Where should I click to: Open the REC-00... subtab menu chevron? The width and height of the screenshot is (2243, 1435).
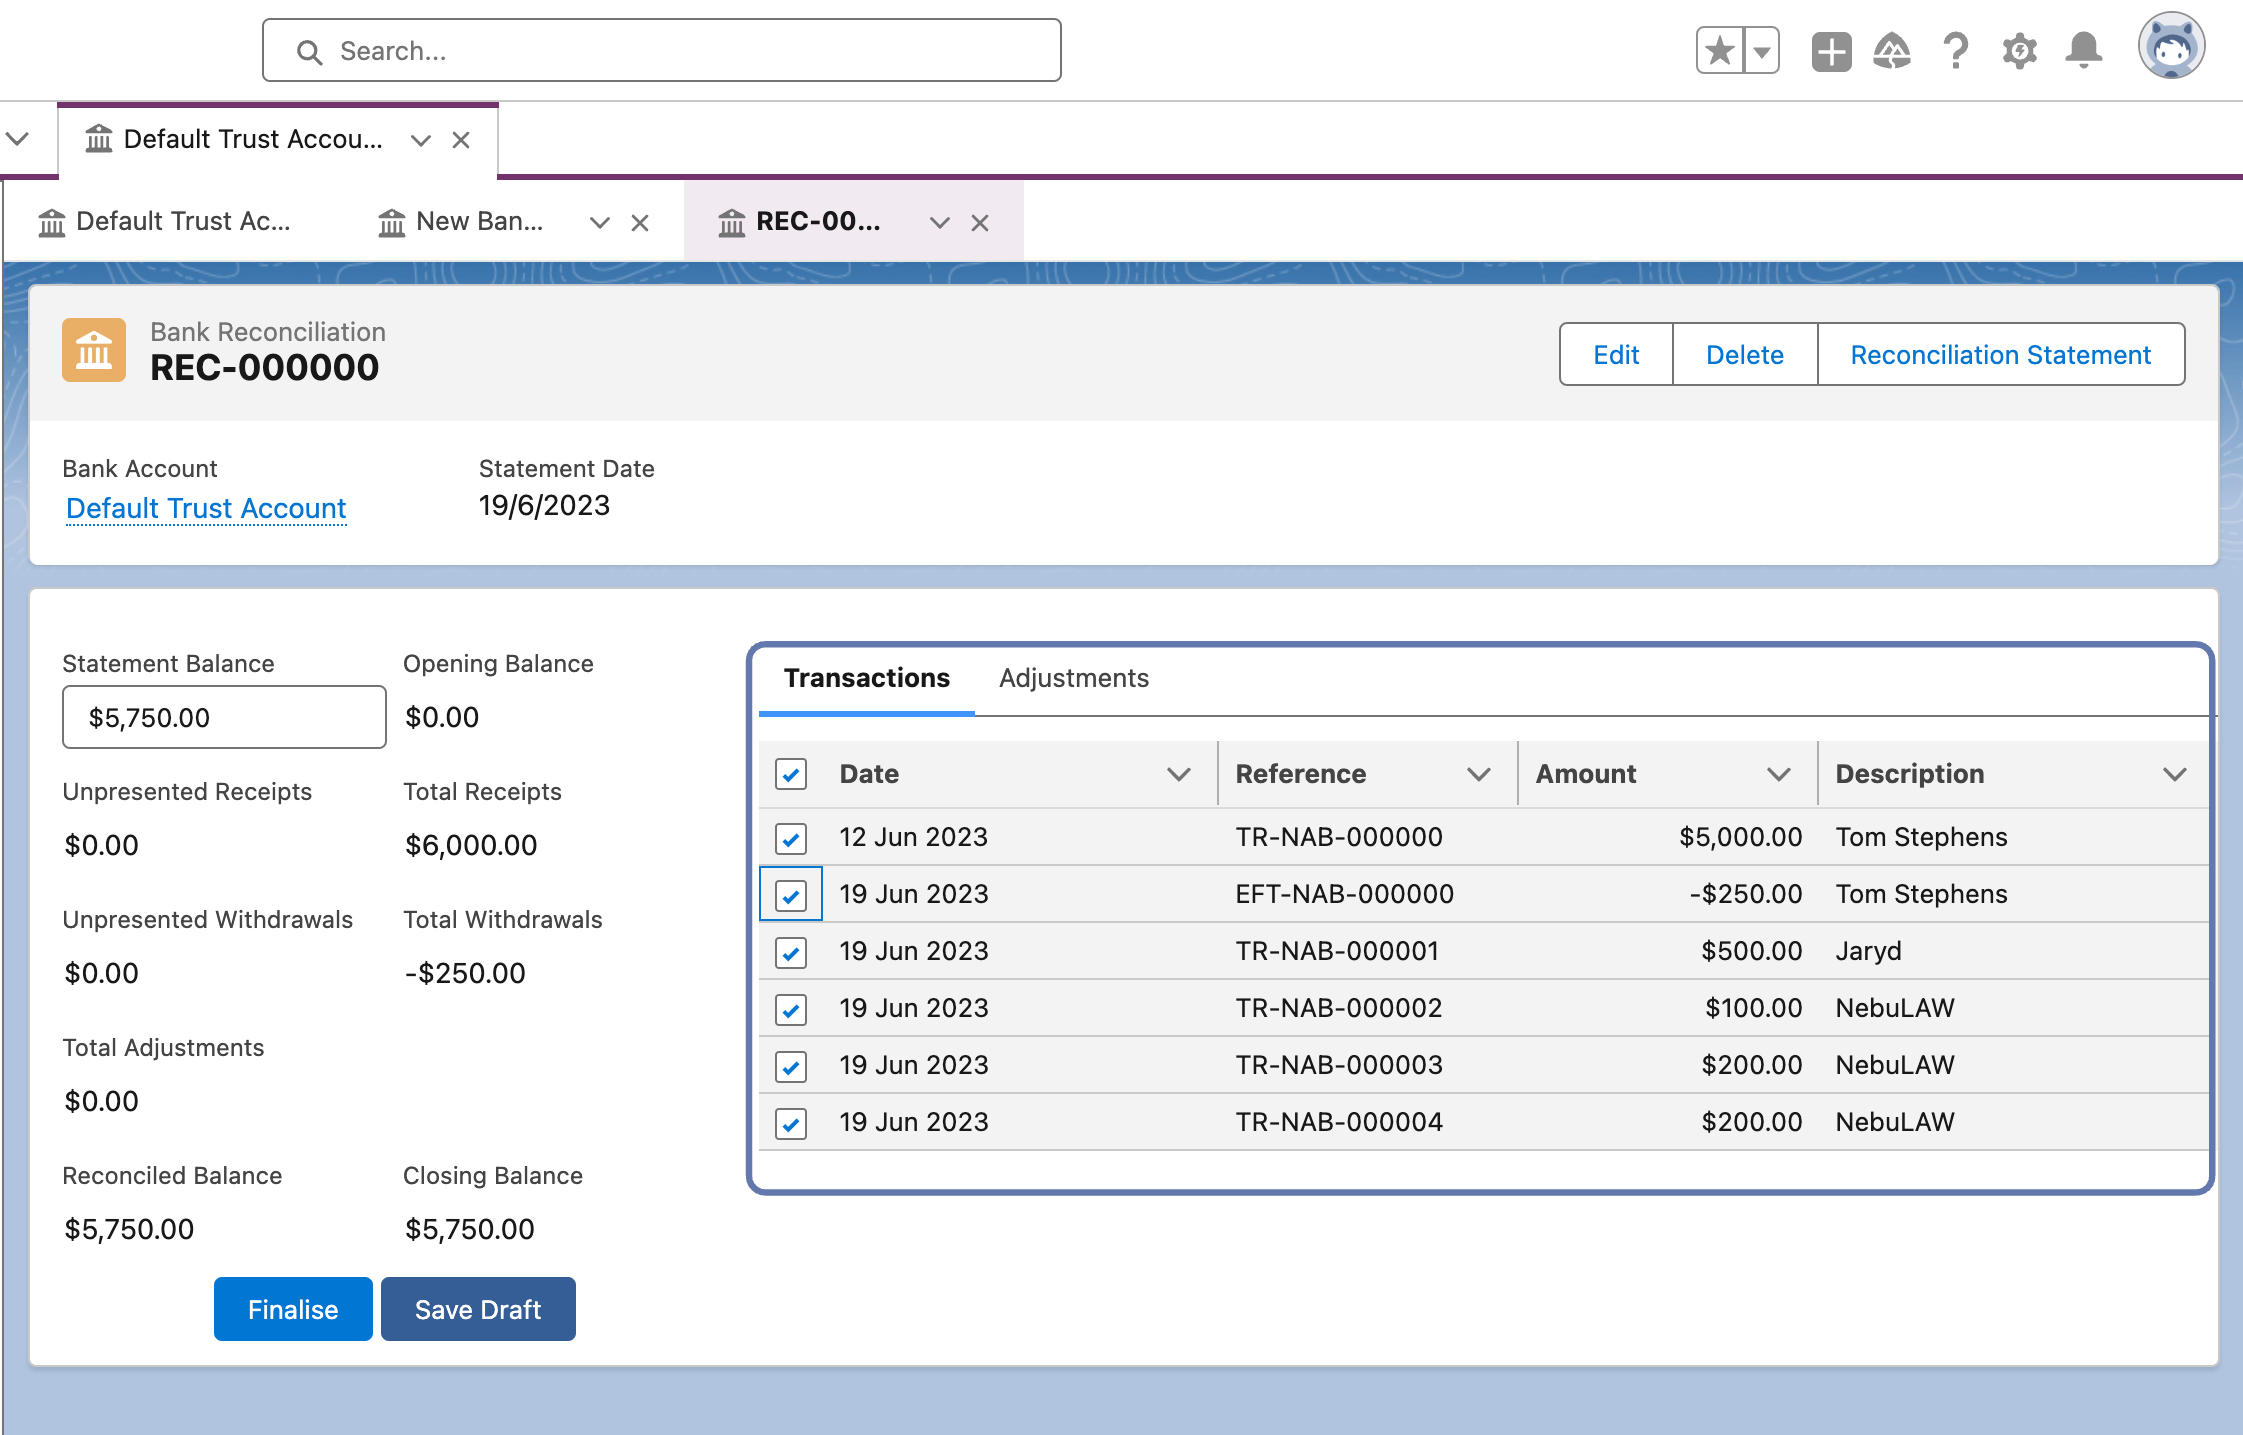tap(940, 223)
